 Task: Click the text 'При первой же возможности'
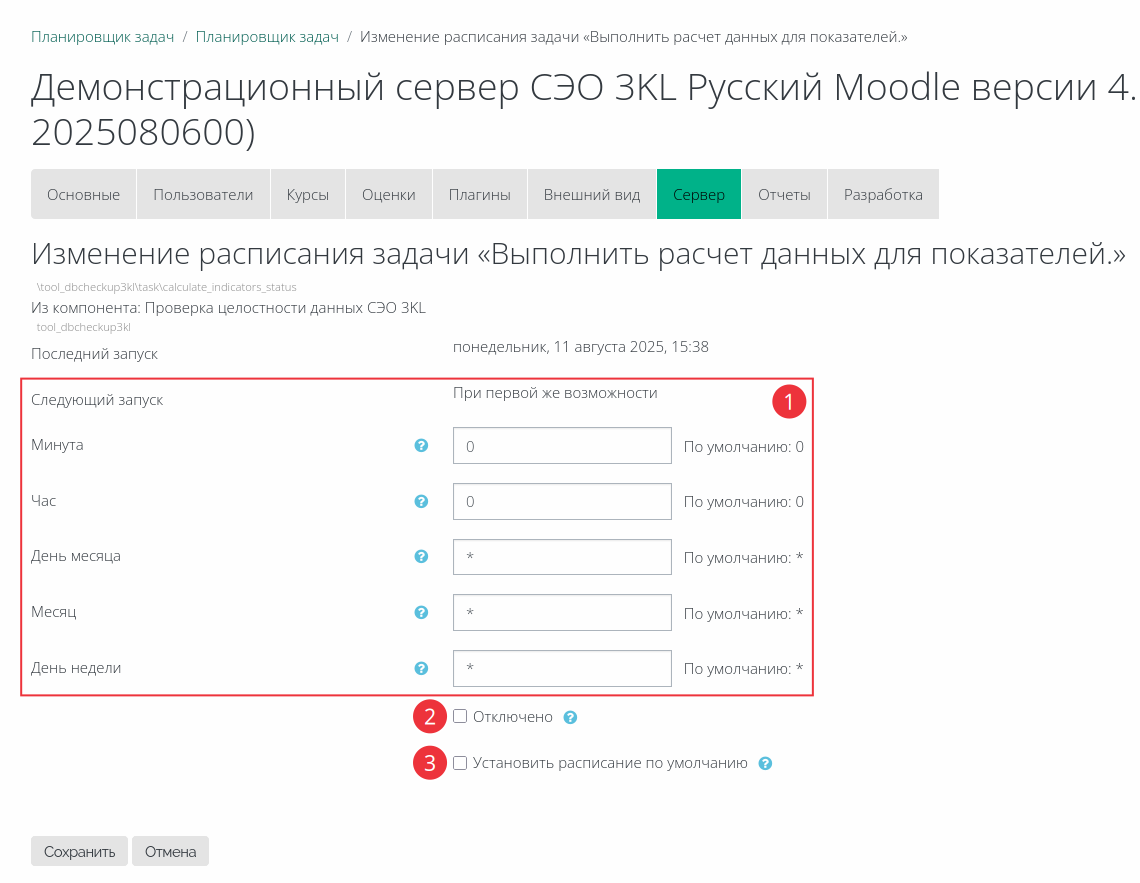[x=555, y=393]
